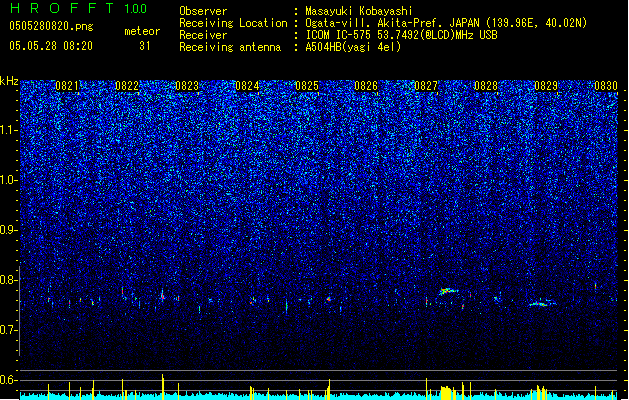Viewport: 629px width, 400px height.
Task: Click the wide yellow signal block under 0827
Action: point(447,393)
